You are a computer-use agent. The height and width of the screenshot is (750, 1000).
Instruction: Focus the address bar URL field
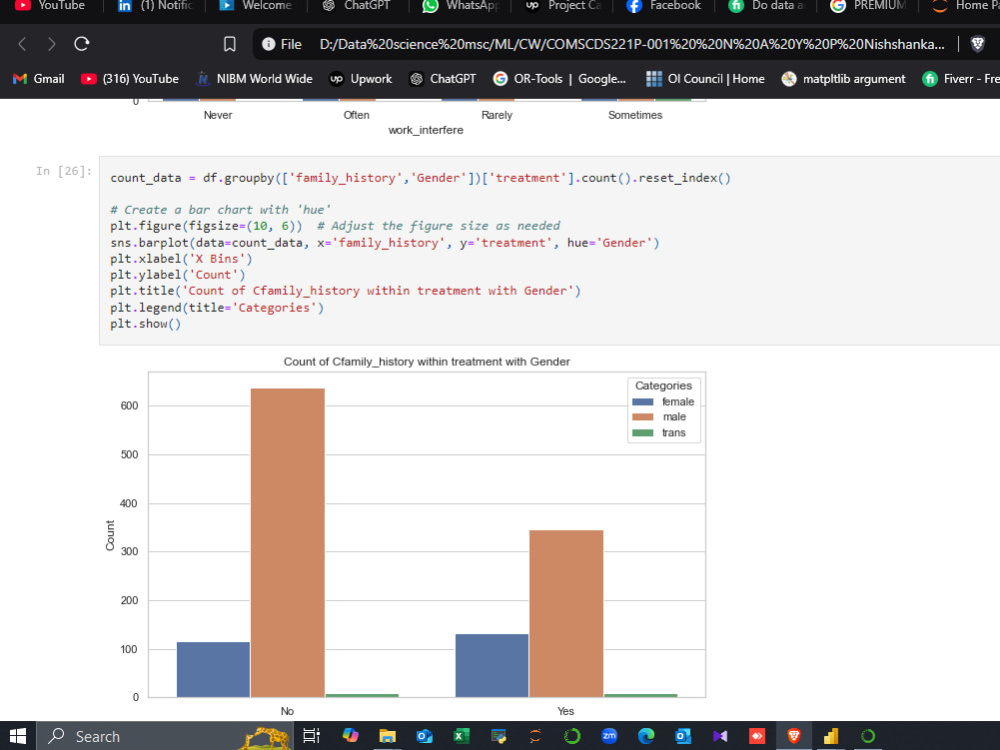pyautogui.click(x=631, y=44)
